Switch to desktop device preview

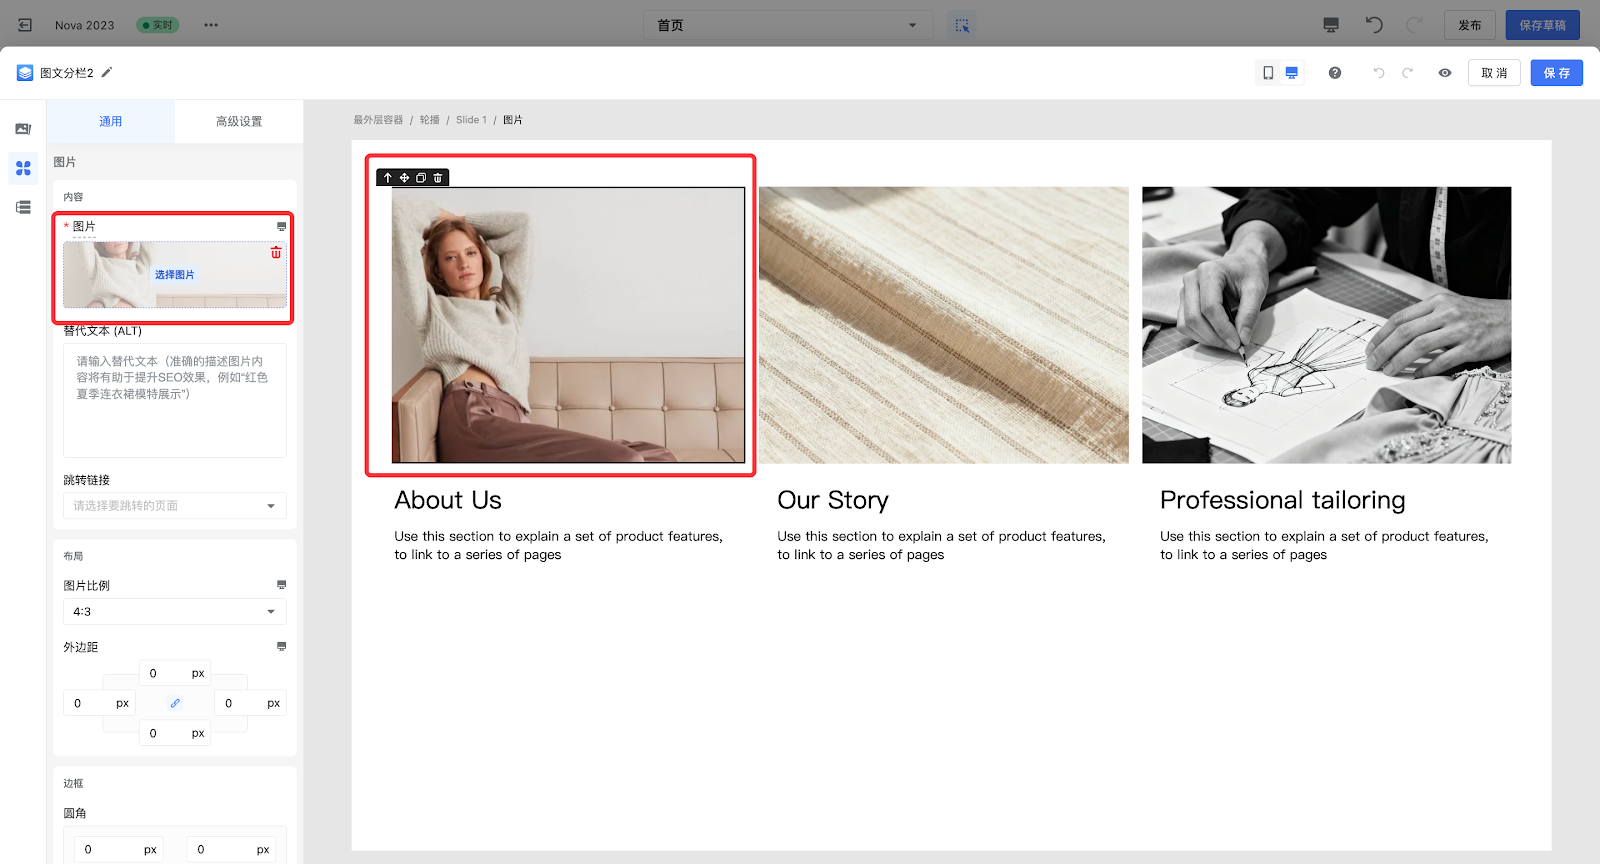coord(1292,73)
